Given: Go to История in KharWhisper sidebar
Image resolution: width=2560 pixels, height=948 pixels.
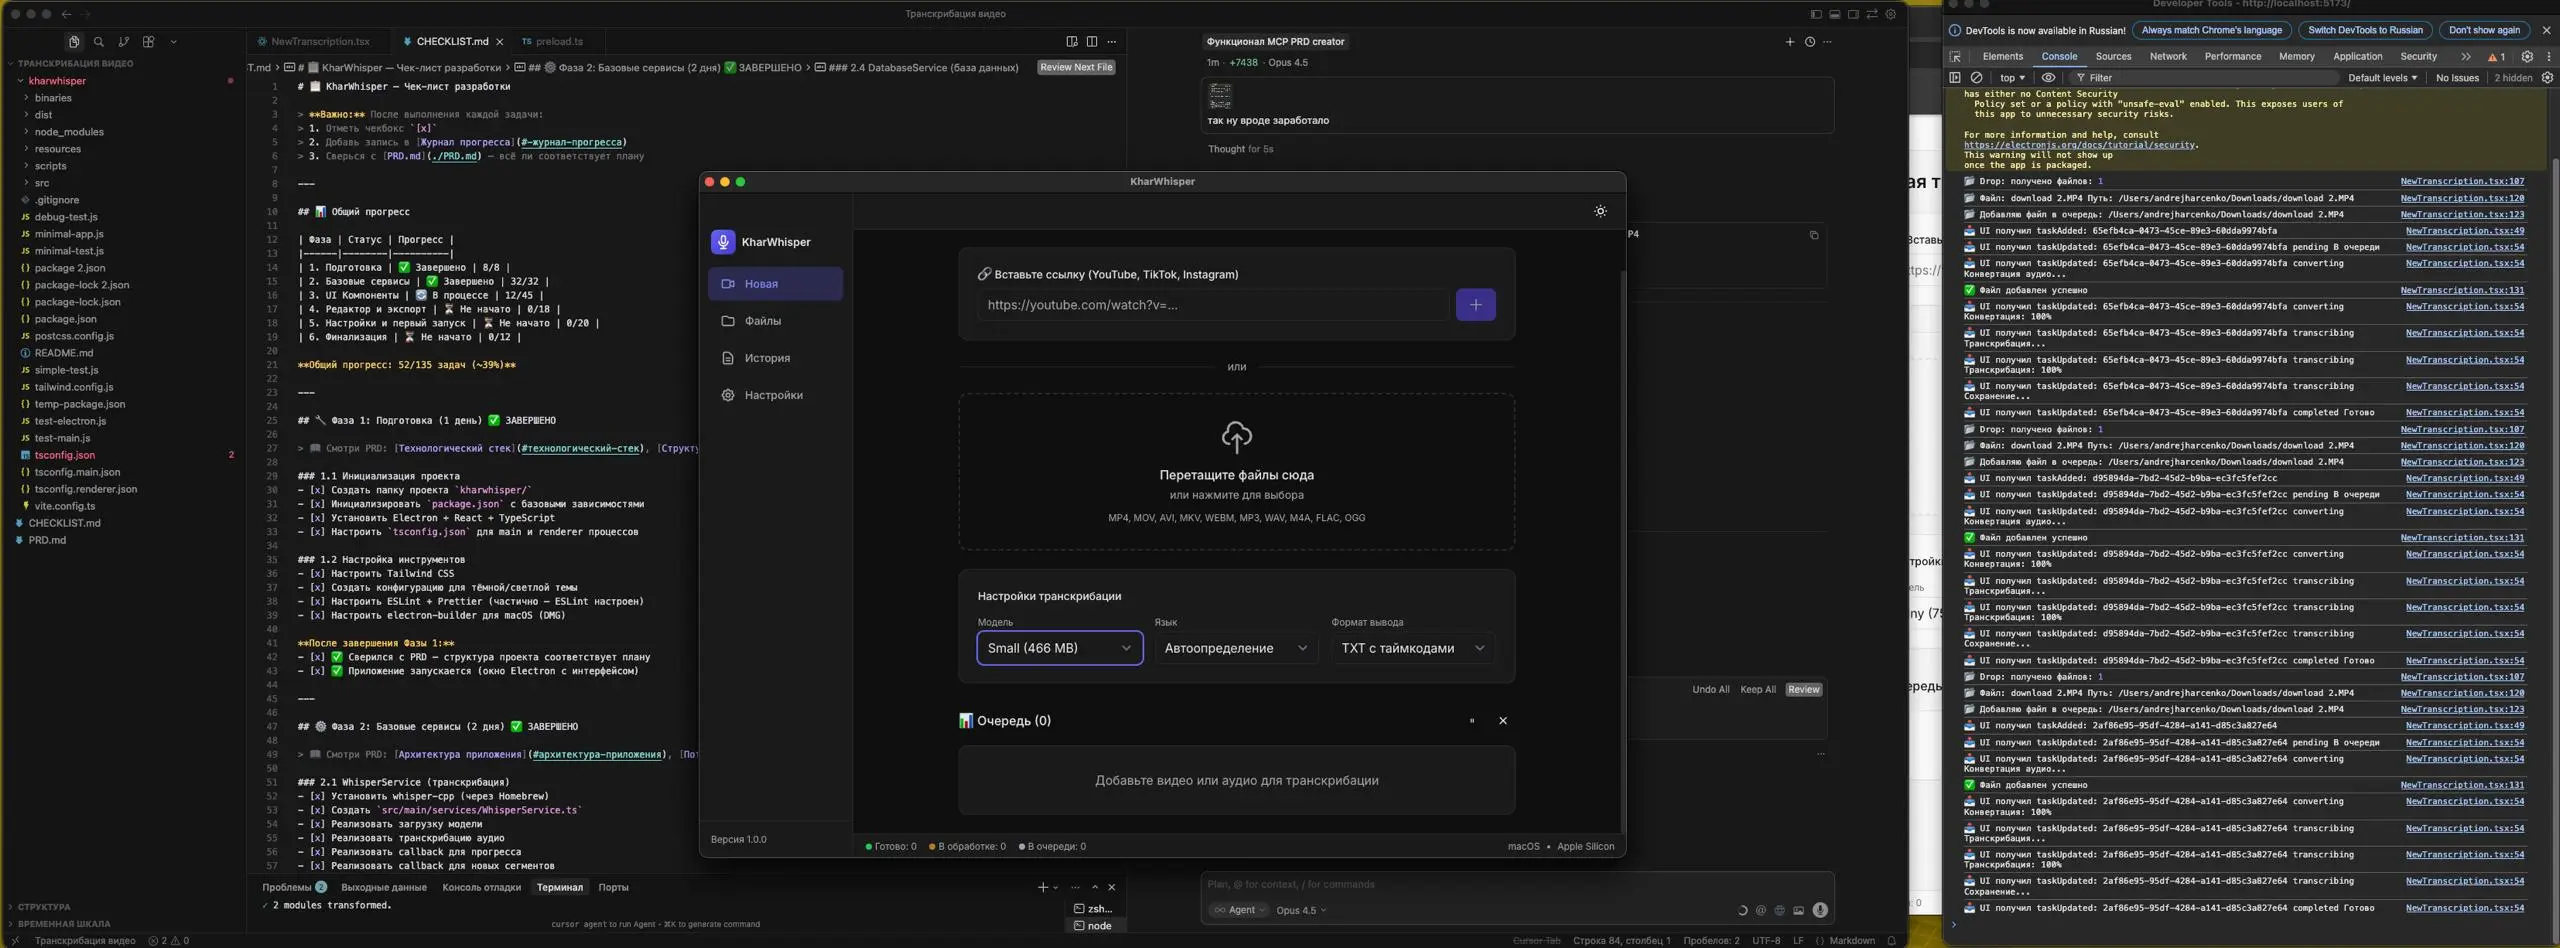Looking at the screenshot, I should pos(775,358).
